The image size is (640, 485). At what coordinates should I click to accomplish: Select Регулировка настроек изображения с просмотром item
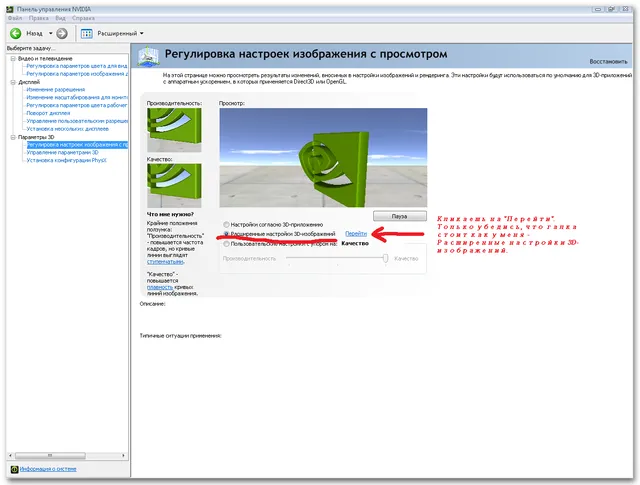tap(77, 145)
